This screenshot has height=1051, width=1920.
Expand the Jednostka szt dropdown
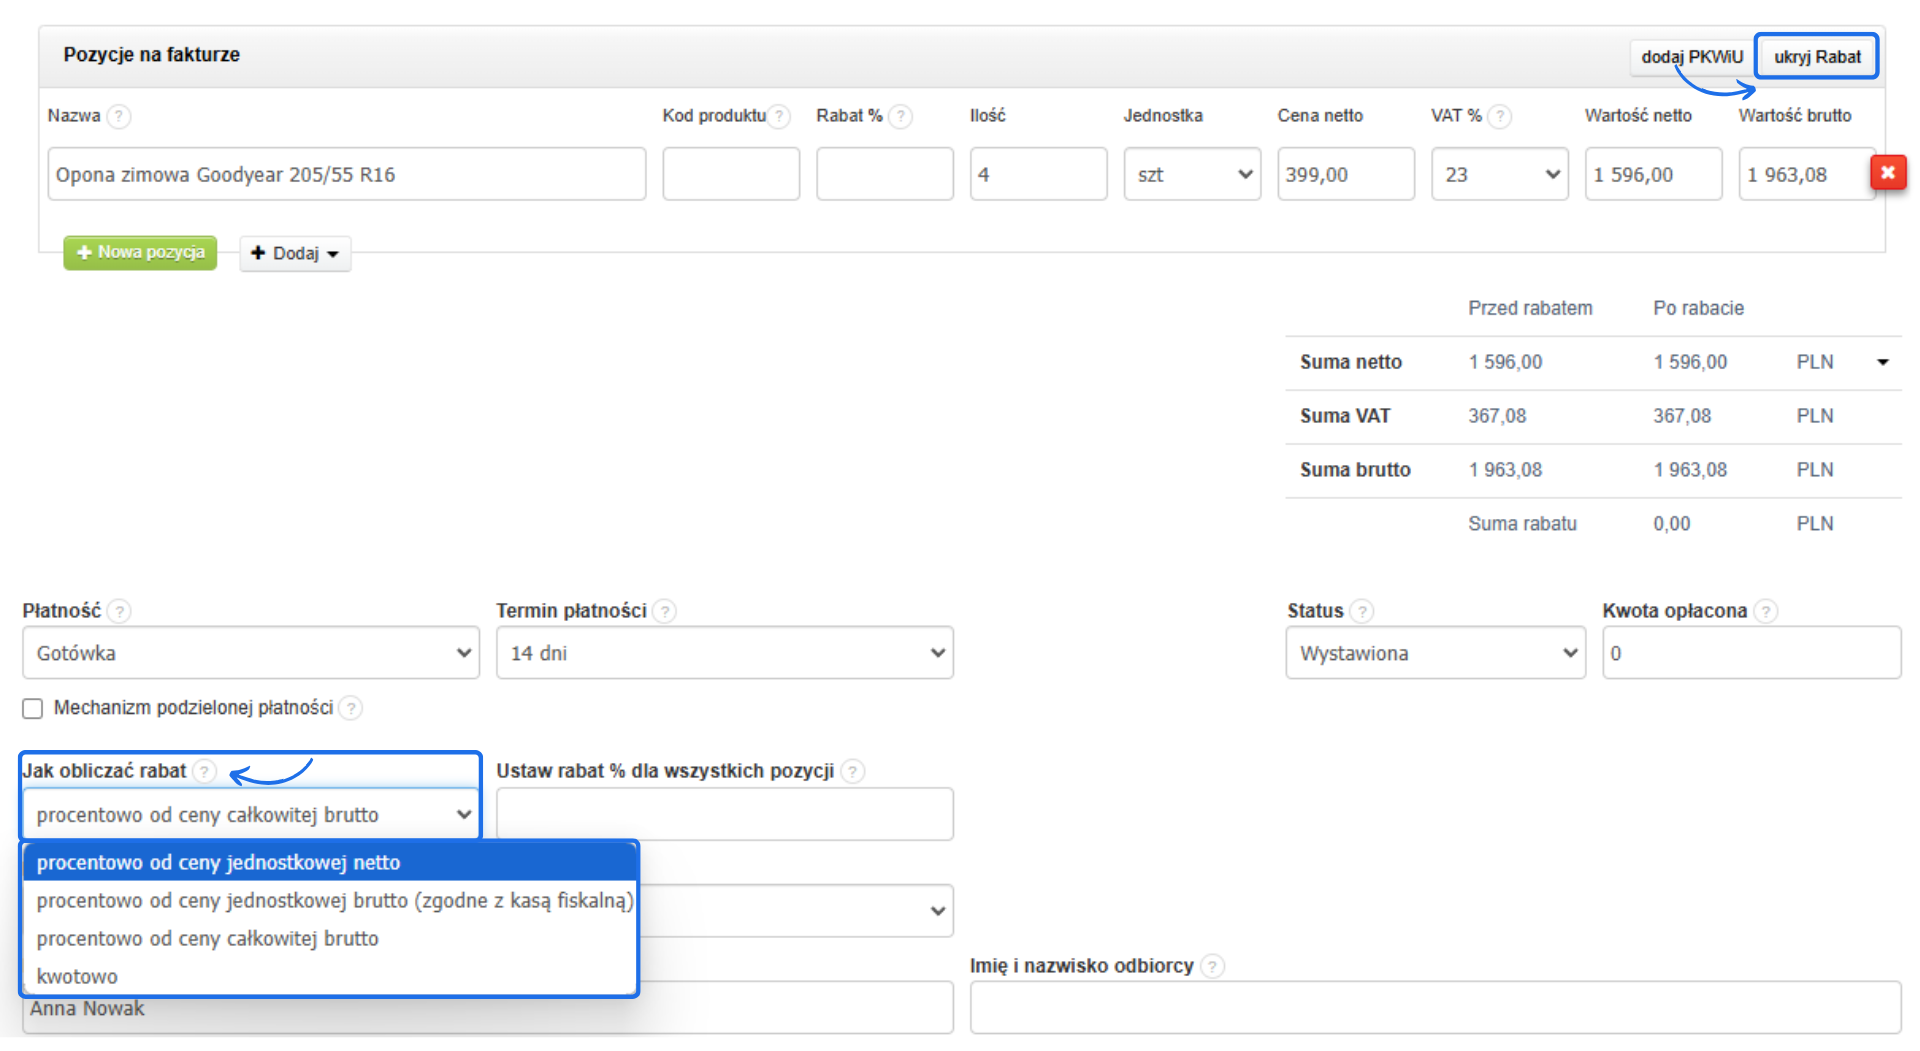coord(1192,174)
